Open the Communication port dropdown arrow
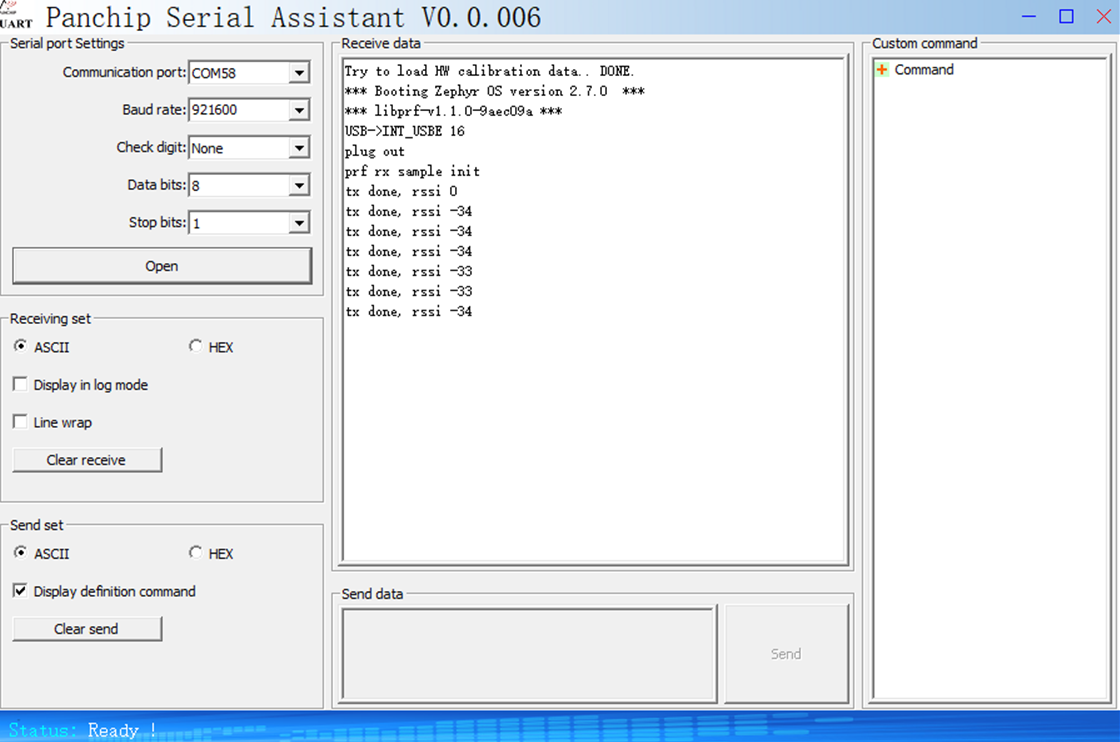Image resolution: width=1120 pixels, height=742 pixels. (299, 73)
